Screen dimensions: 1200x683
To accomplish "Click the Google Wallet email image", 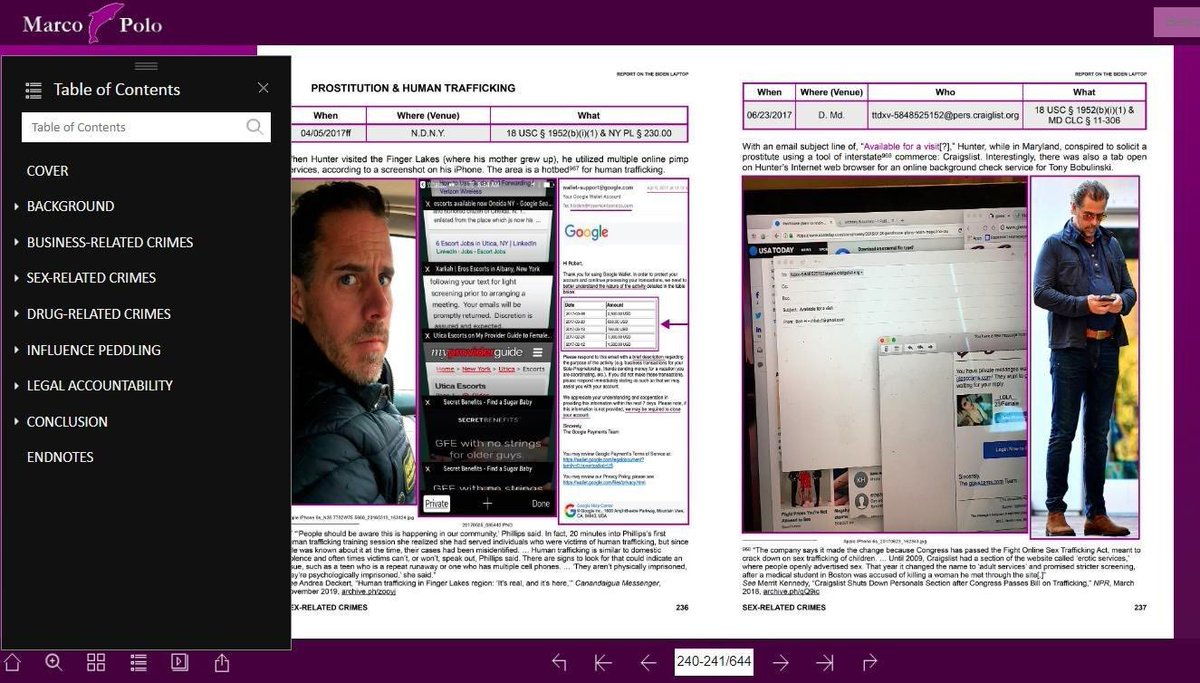I will point(624,352).
